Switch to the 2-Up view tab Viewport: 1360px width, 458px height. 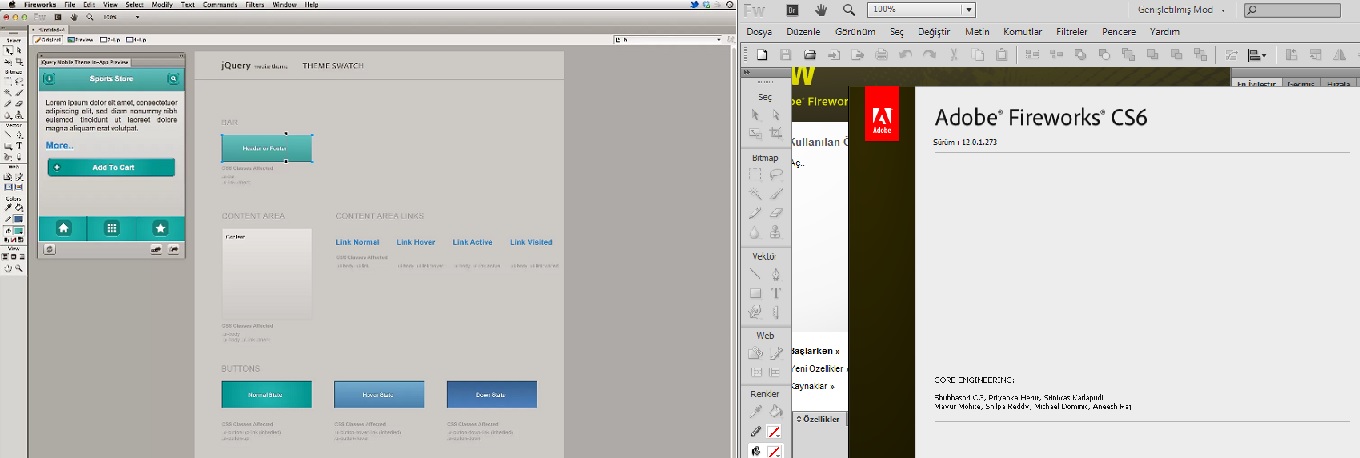pos(110,40)
